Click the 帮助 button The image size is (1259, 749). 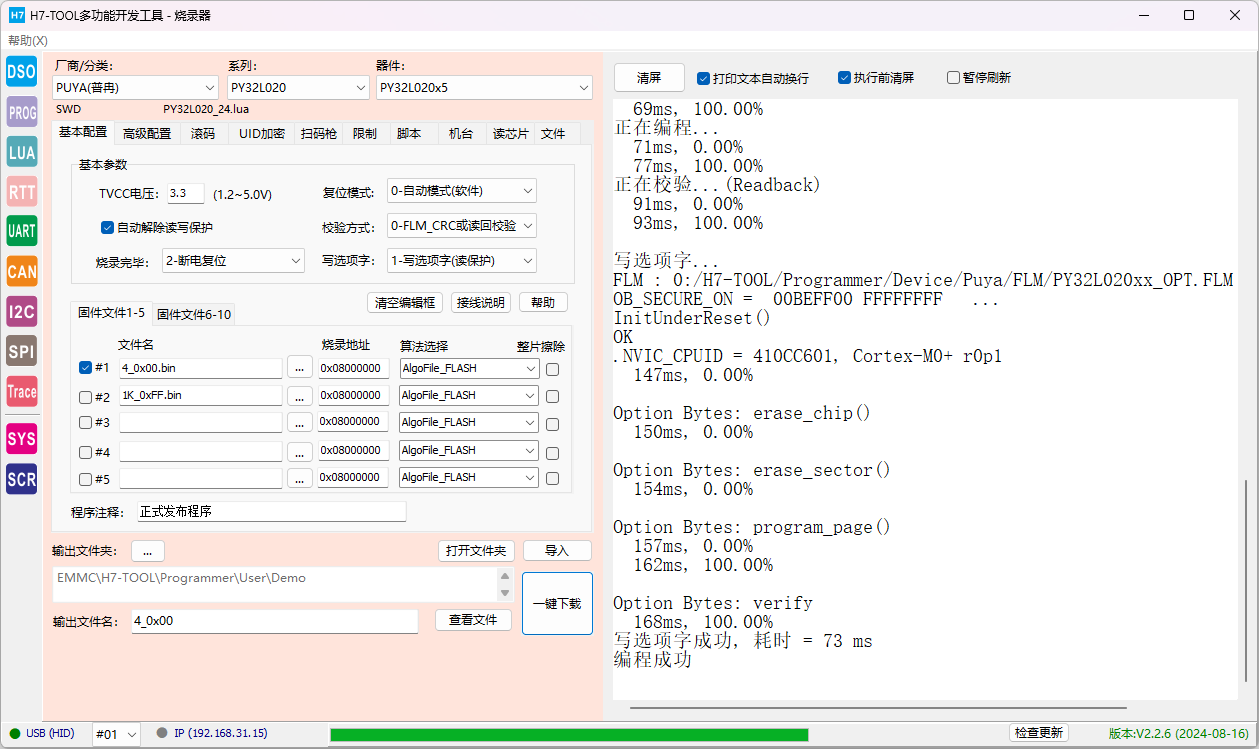(x=543, y=302)
